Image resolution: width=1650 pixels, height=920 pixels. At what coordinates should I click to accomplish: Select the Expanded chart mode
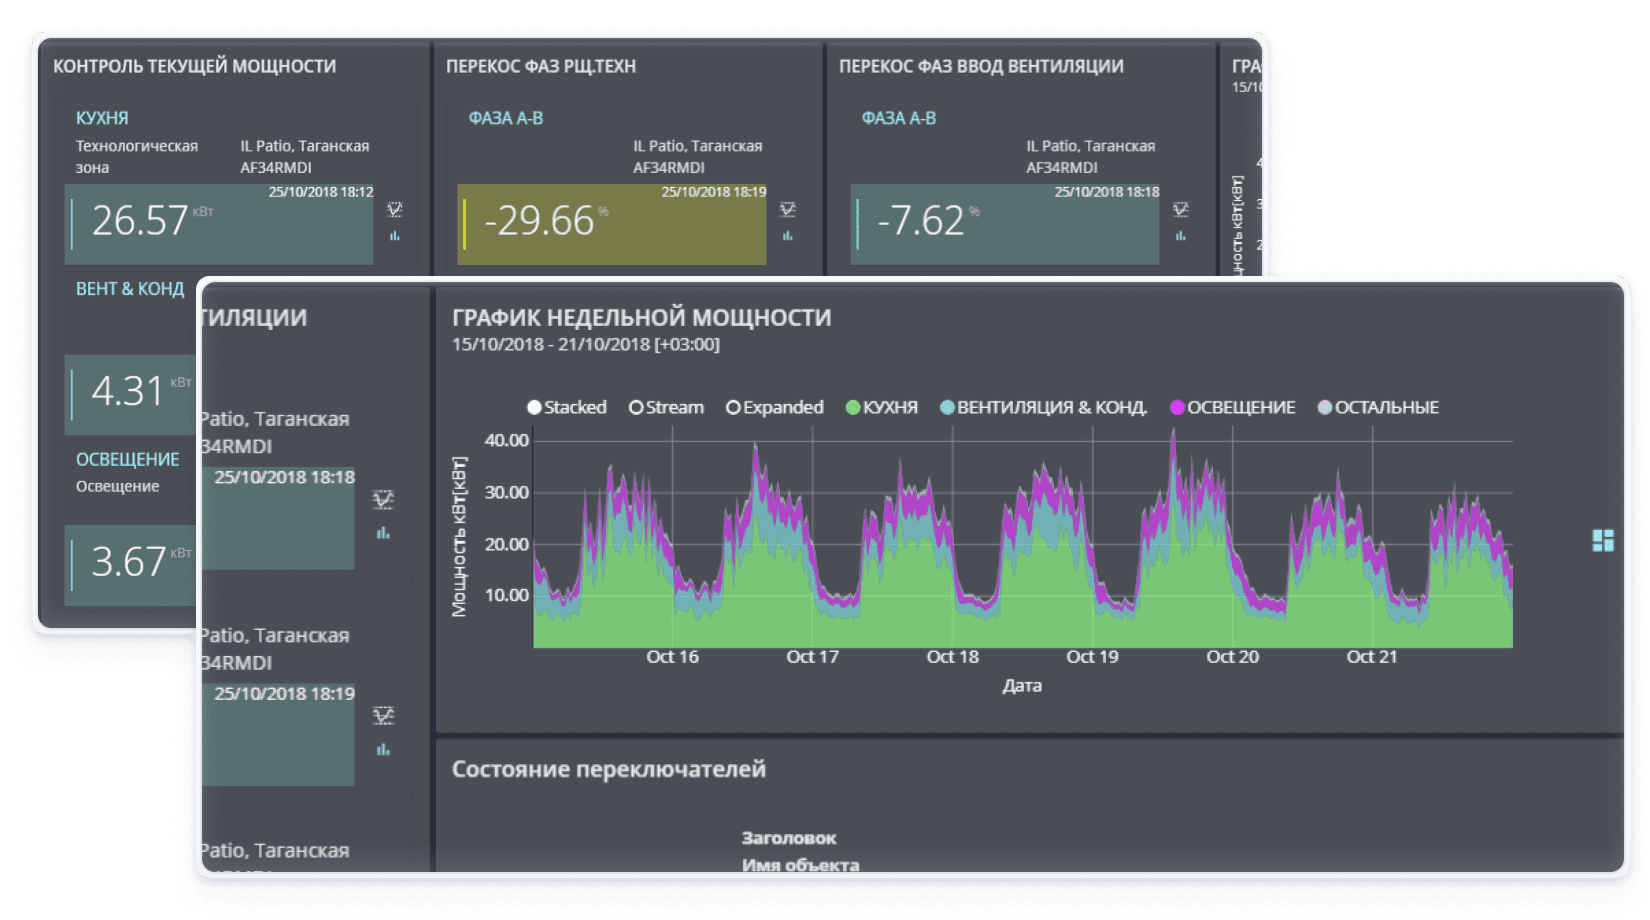775,407
